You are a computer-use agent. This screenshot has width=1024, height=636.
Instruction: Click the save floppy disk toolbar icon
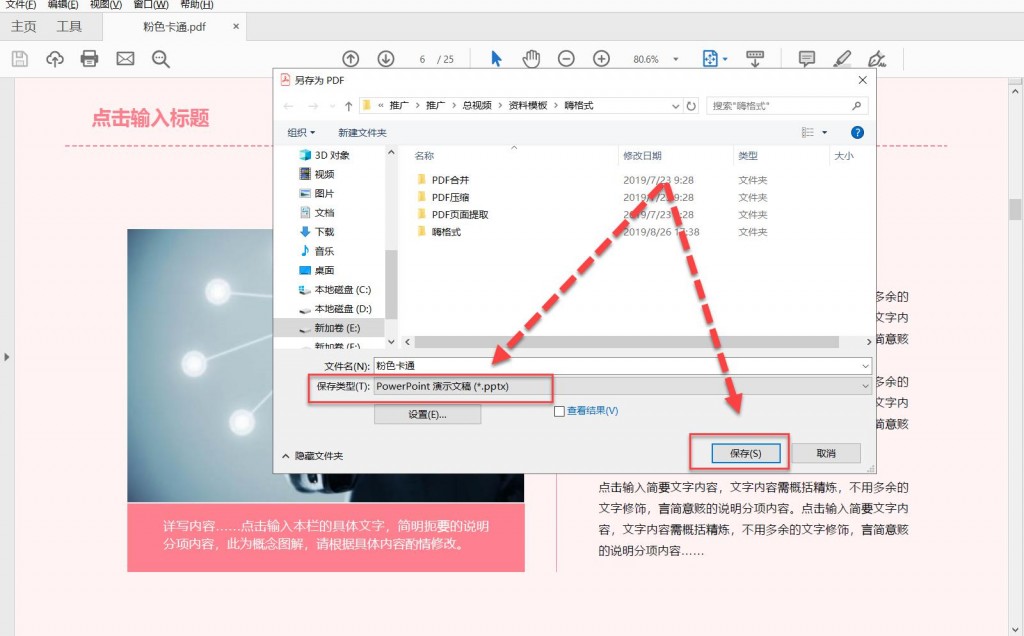(20, 59)
